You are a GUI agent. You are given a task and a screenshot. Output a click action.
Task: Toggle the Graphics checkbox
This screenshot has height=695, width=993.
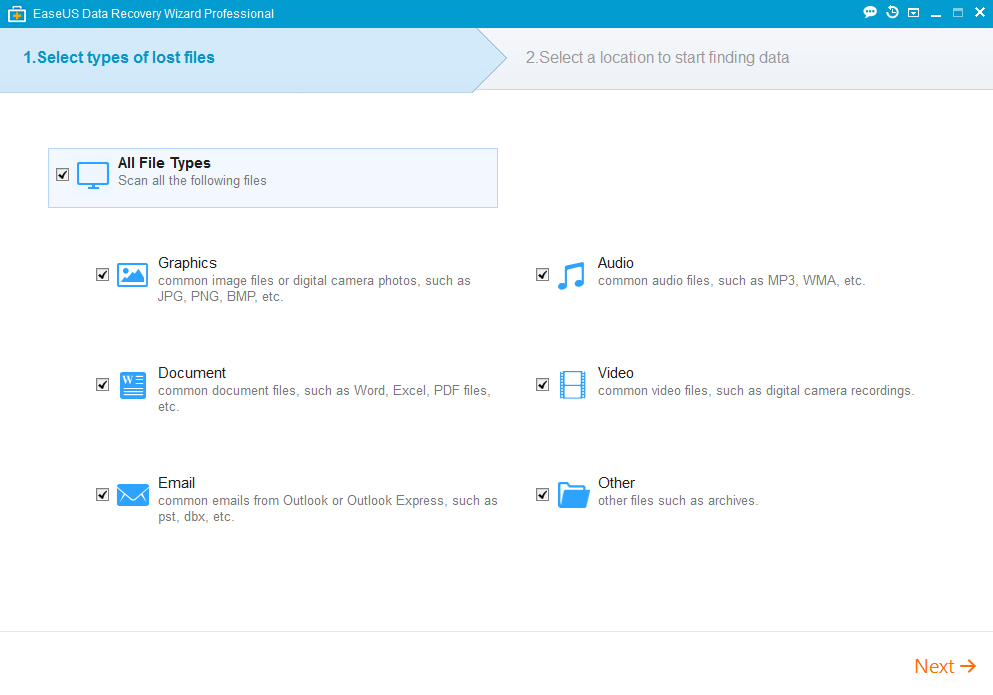[x=102, y=274]
